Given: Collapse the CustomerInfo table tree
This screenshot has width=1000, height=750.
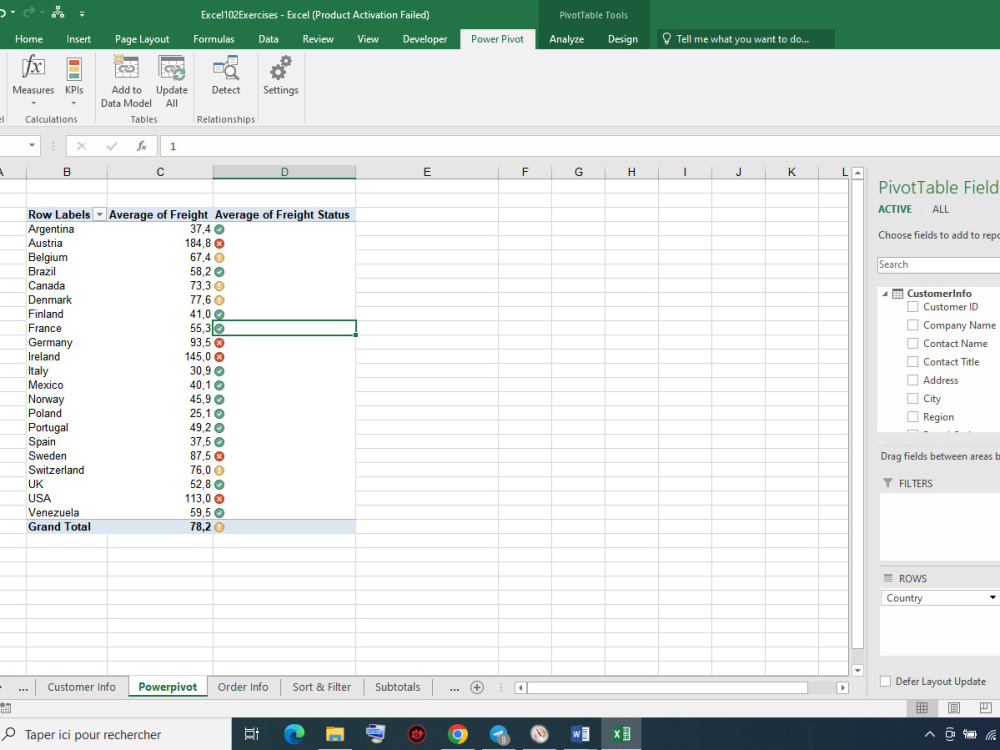Looking at the screenshot, I should [885, 294].
